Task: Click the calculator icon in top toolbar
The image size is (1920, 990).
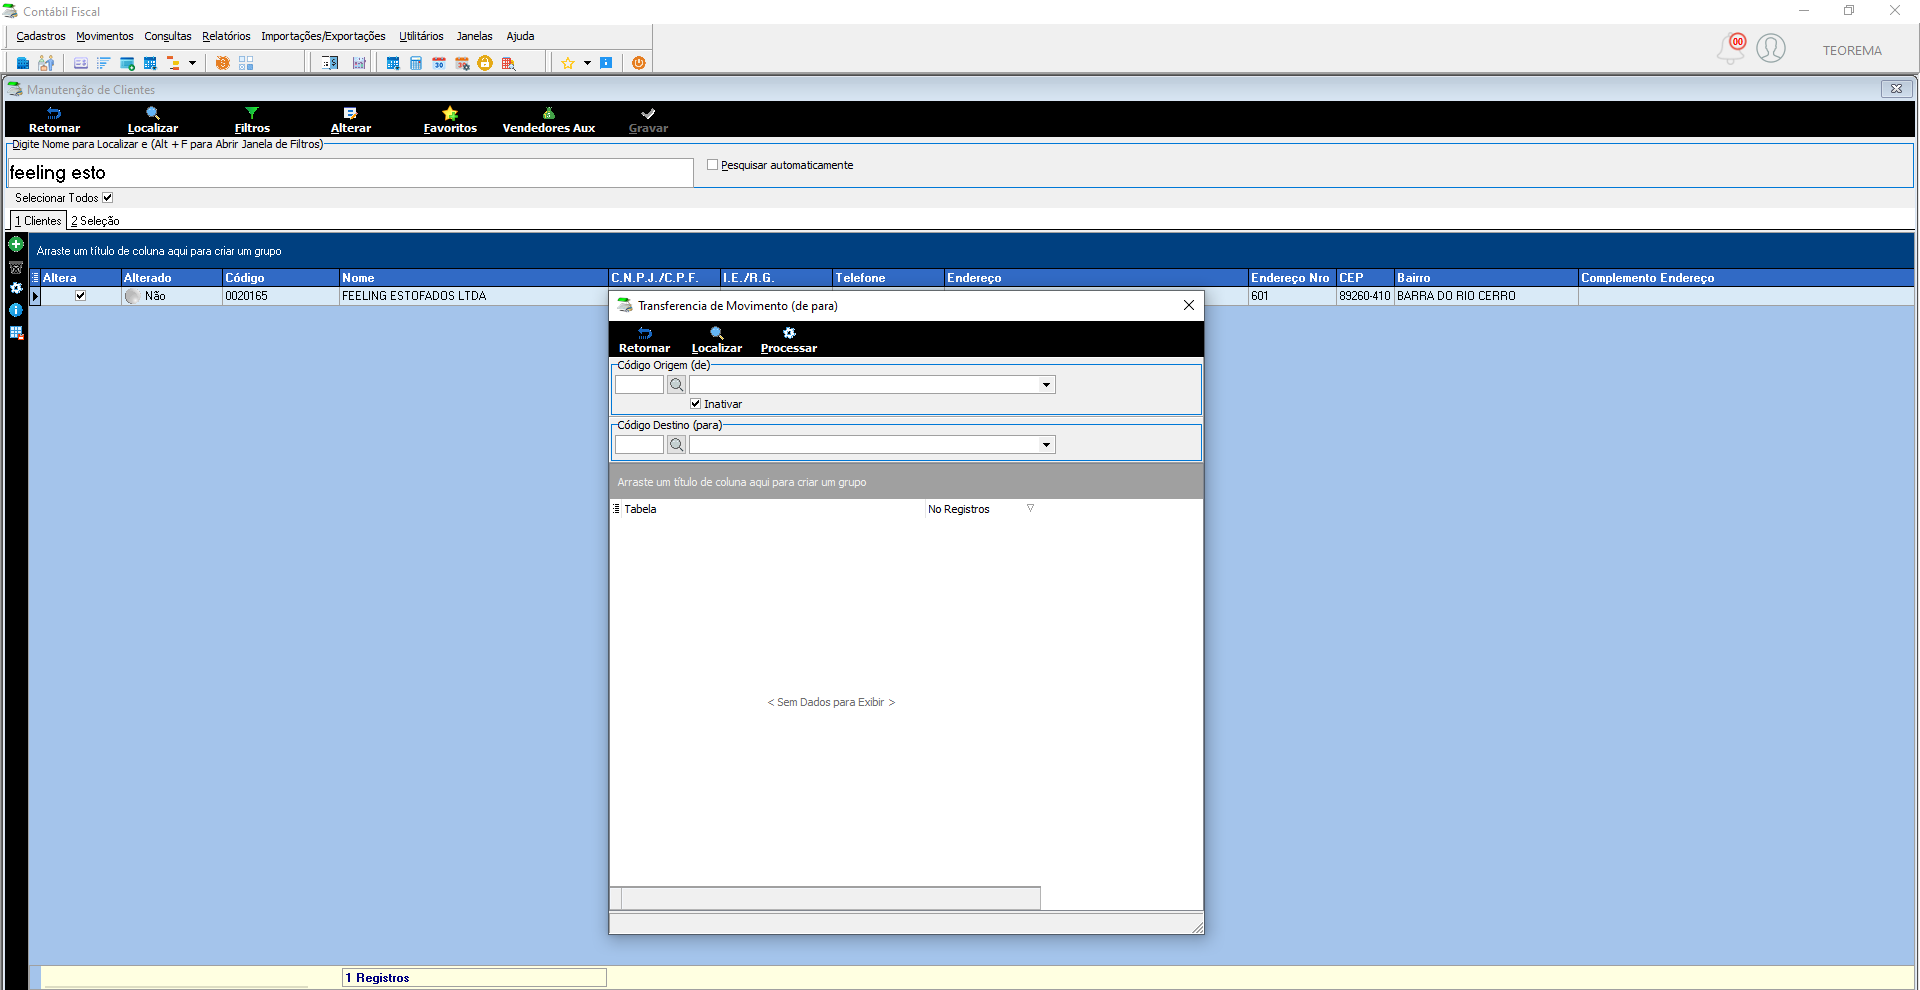Action: pos(416,63)
